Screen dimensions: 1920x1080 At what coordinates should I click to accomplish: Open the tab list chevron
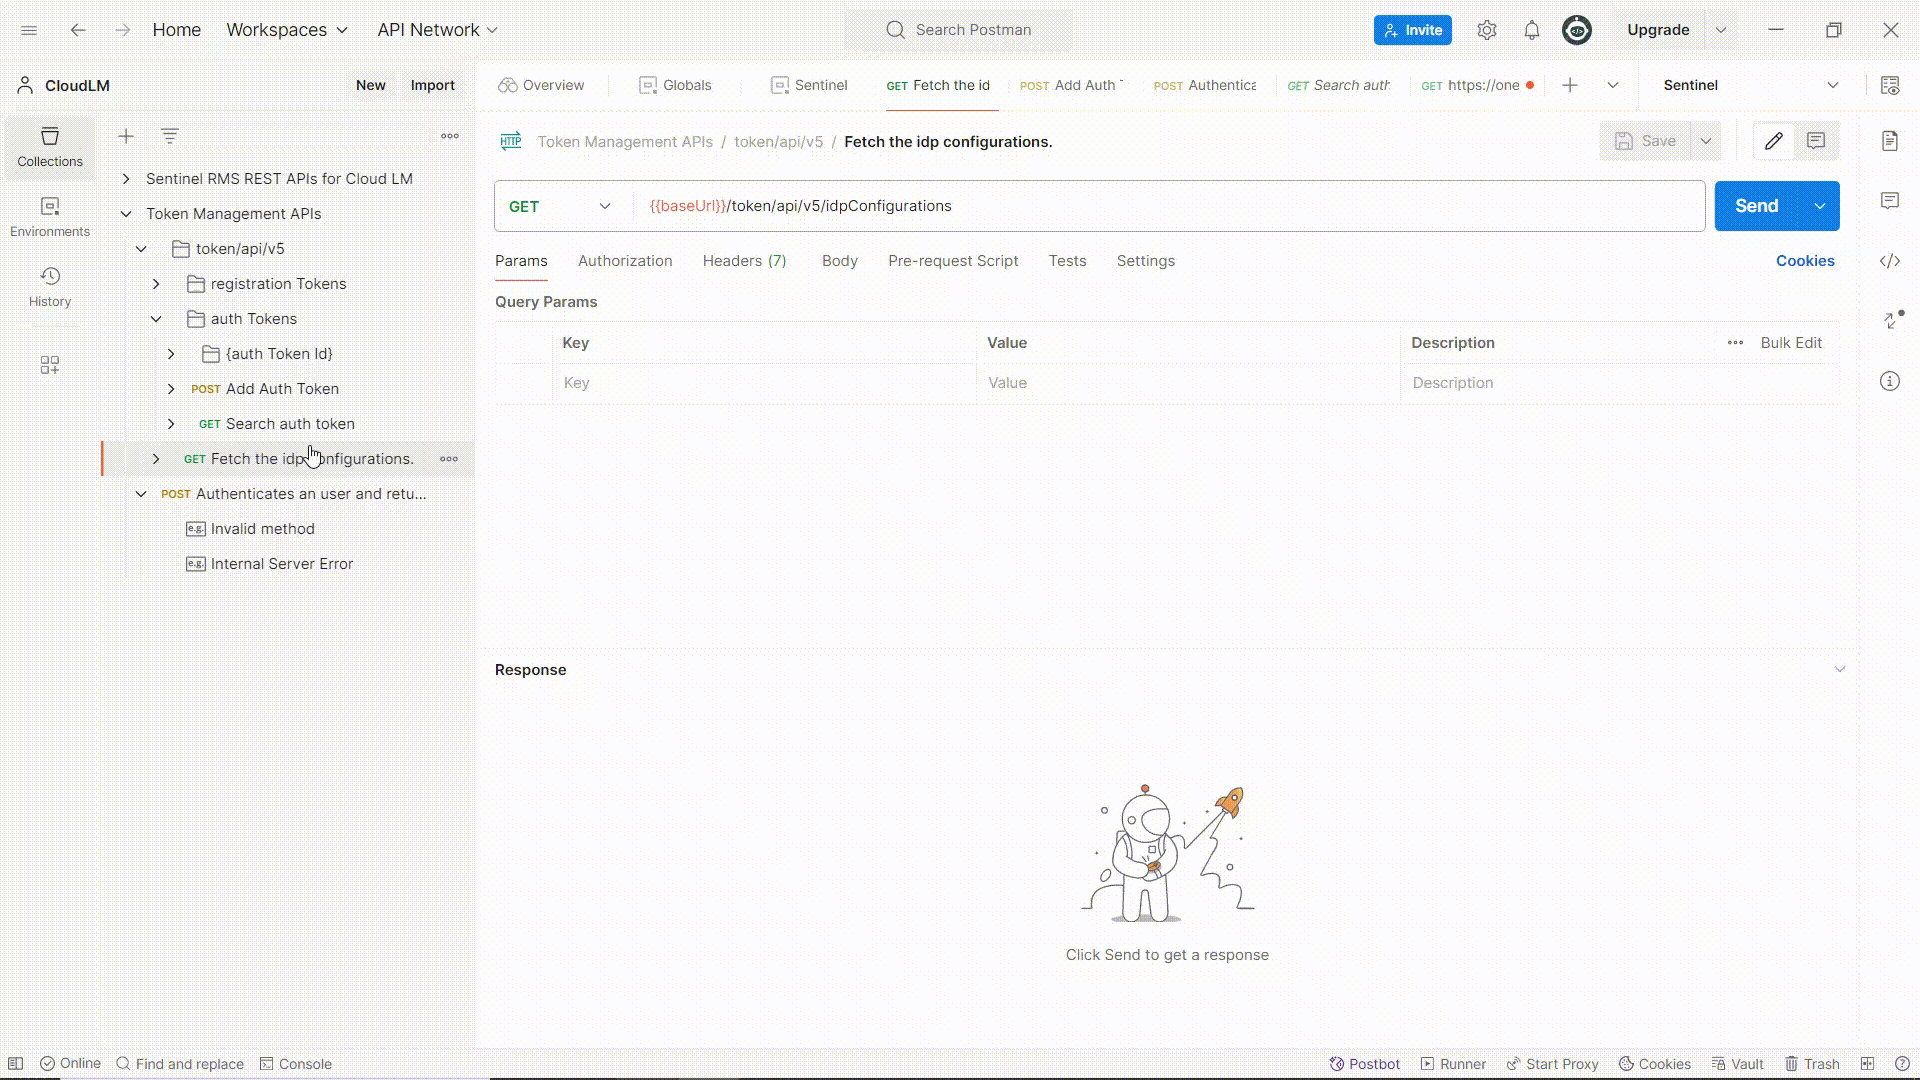pos(1613,85)
